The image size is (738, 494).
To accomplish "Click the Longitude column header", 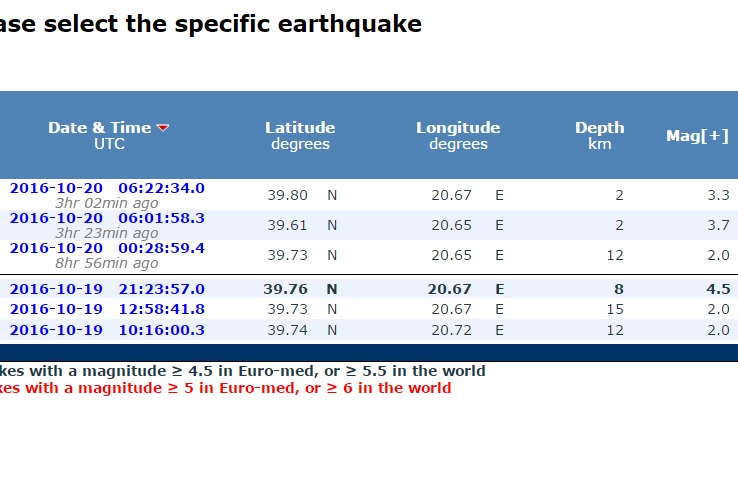I will click(x=458, y=135).
